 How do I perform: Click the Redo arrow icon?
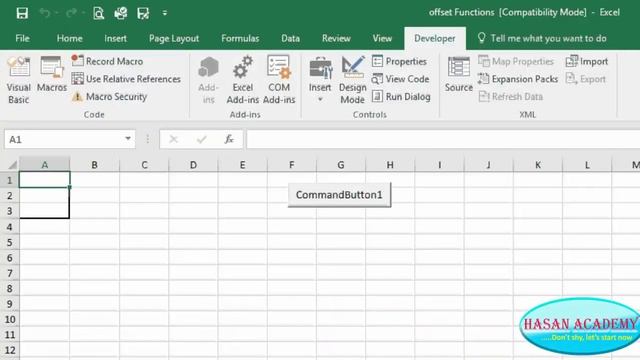(x=71, y=13)
